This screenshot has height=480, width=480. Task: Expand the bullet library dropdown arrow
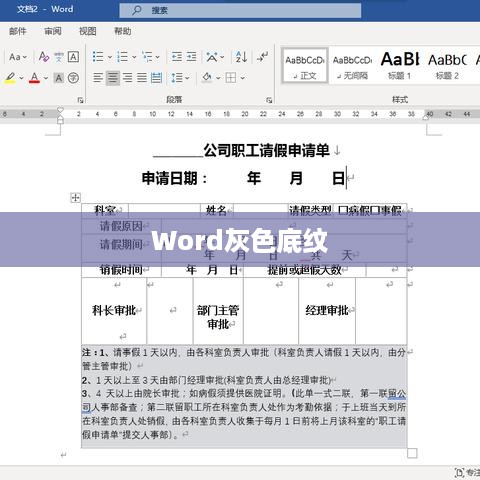pos(109,57)
